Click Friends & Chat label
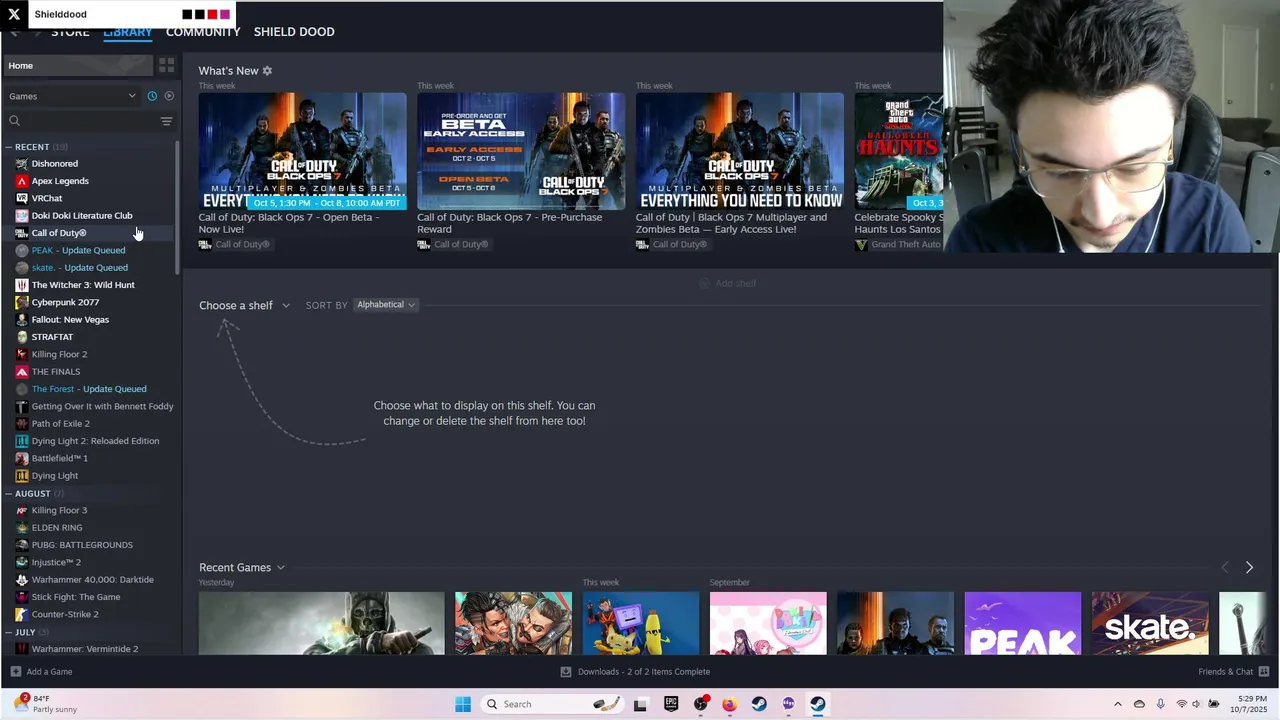1280x720 pixels. pos(1226,672)
